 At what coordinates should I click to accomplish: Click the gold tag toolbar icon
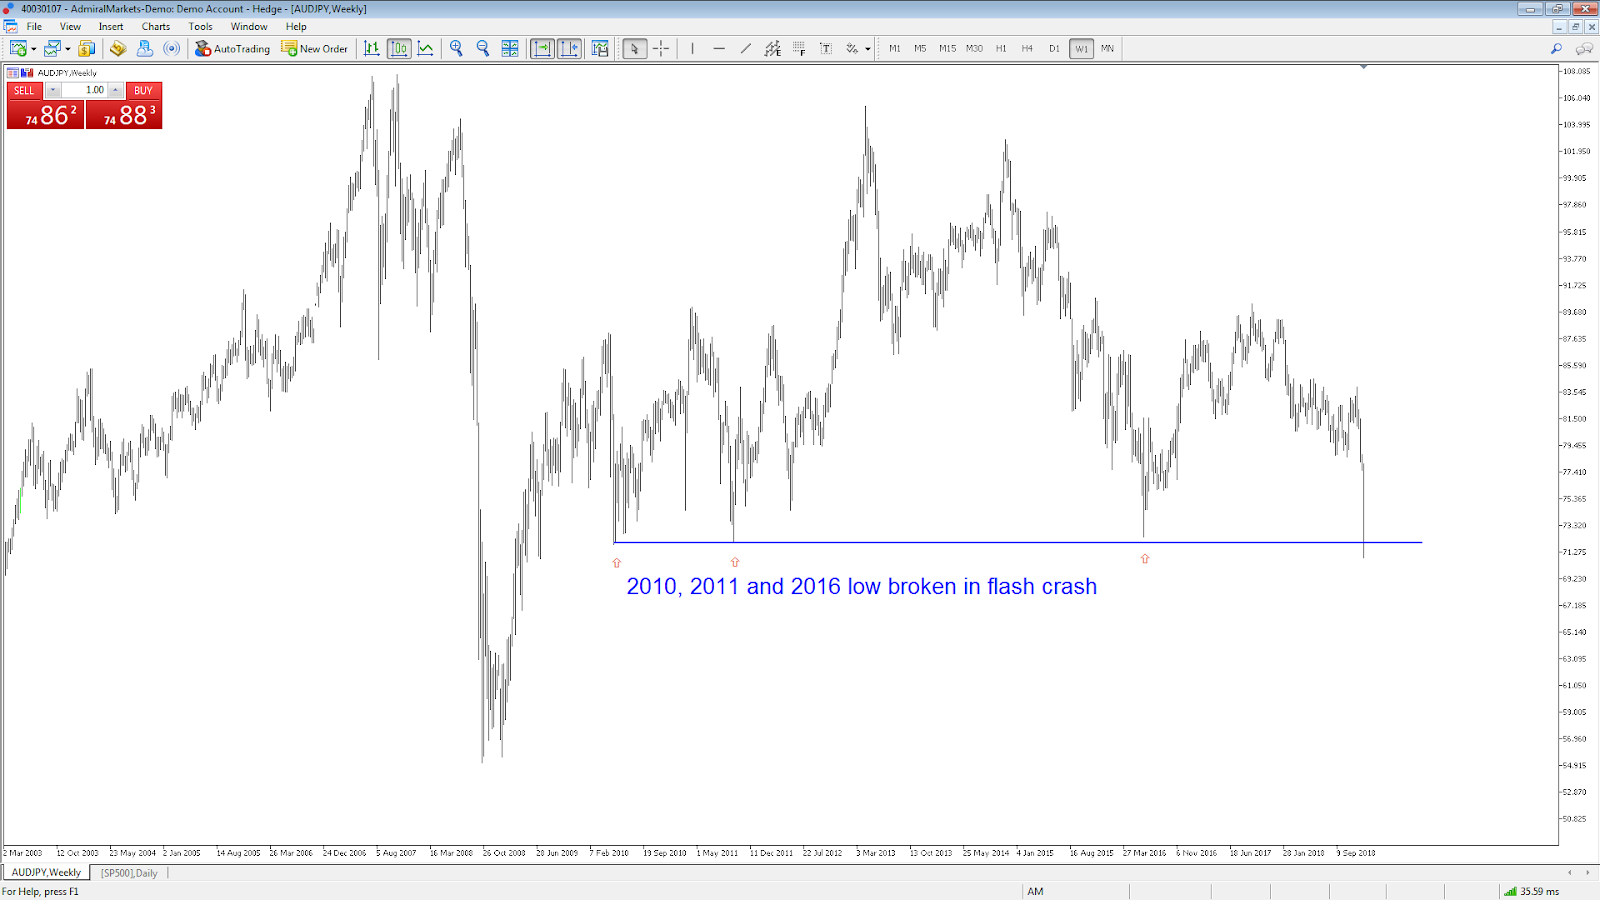[118, 48]
